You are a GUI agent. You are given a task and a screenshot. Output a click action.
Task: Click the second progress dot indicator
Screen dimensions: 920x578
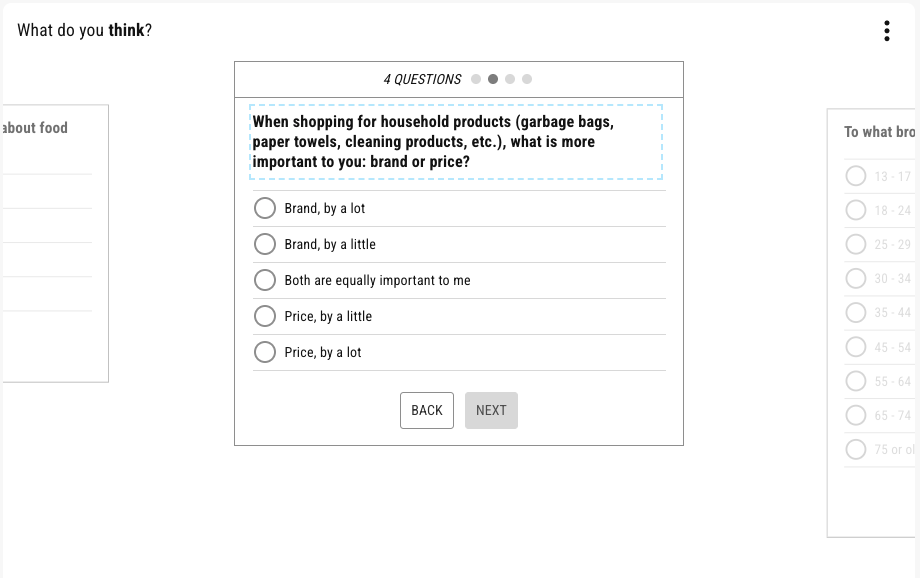tap(493, 80)
